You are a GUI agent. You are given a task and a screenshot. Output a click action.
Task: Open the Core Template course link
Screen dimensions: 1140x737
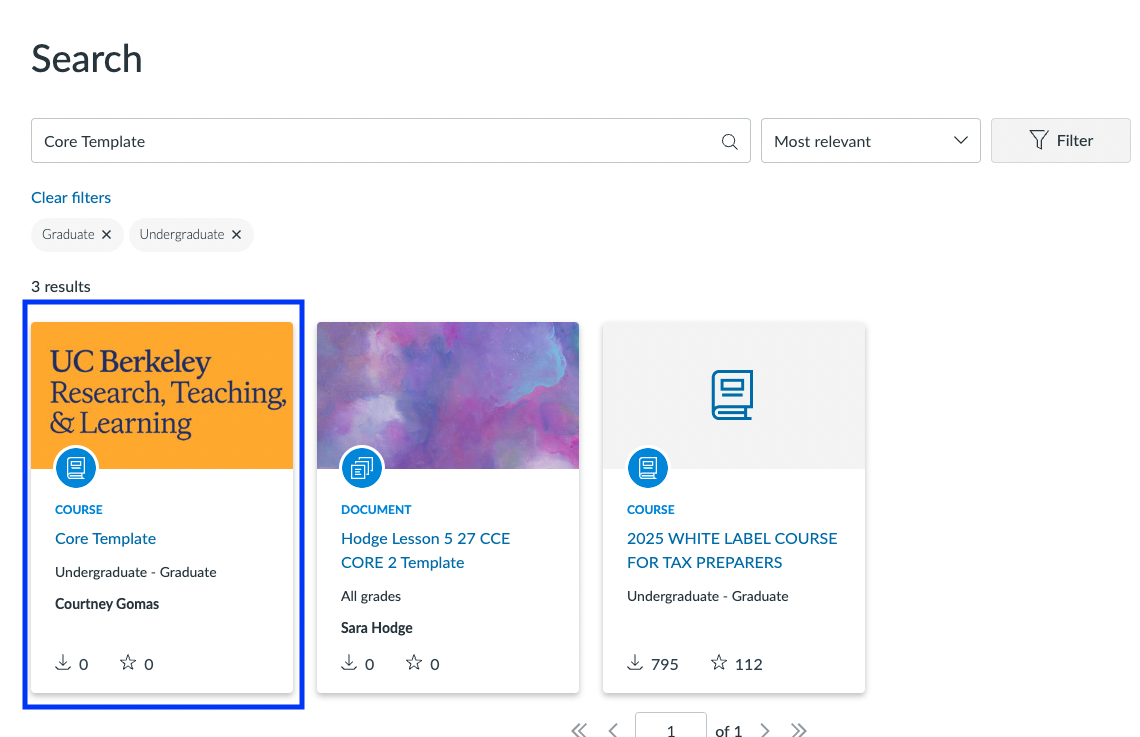coord(105,539)
